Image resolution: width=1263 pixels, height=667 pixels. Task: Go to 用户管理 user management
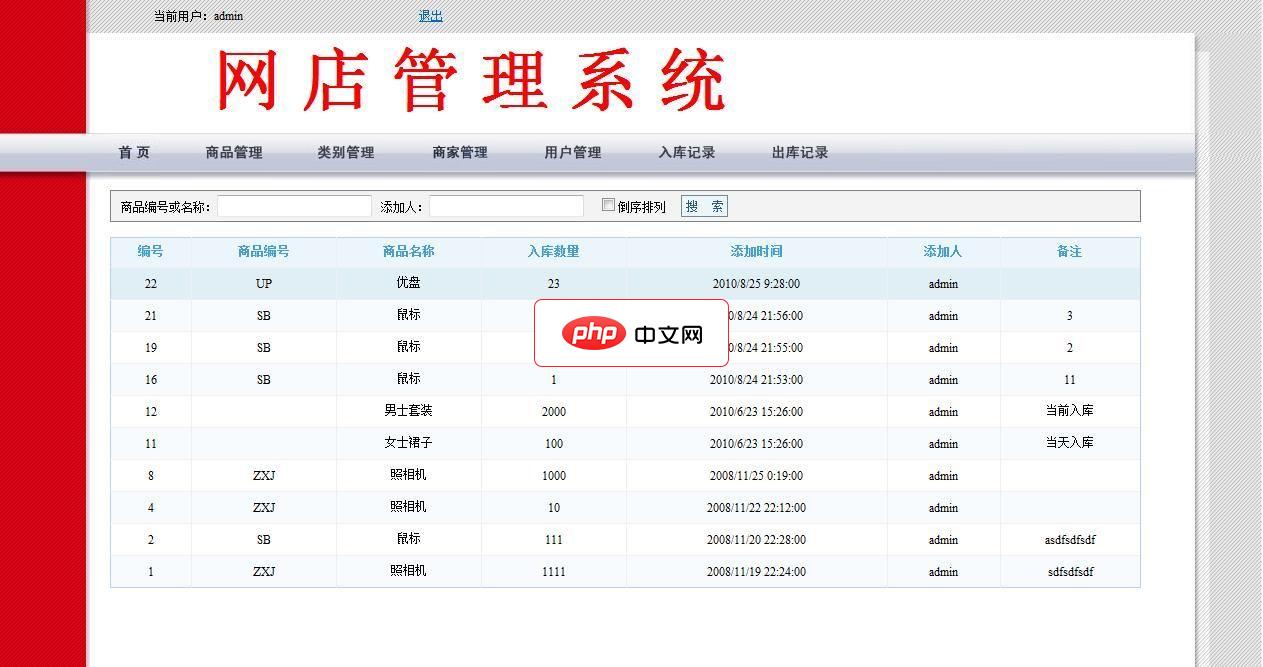pyautogui.click(x=572, y=152)
